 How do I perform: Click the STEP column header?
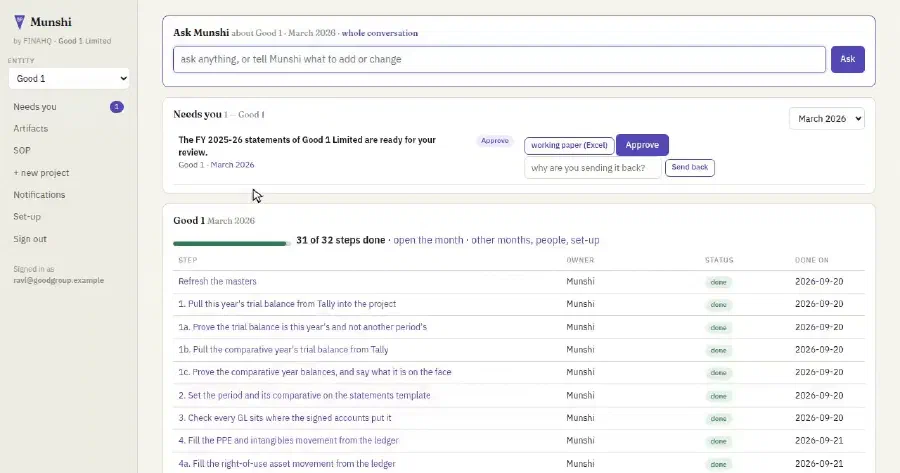tap(188, 260)
